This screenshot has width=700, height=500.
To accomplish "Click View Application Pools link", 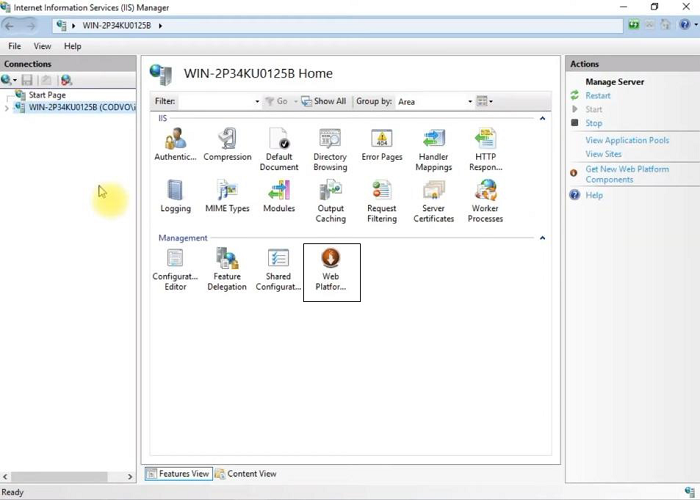I will (627, 140).
